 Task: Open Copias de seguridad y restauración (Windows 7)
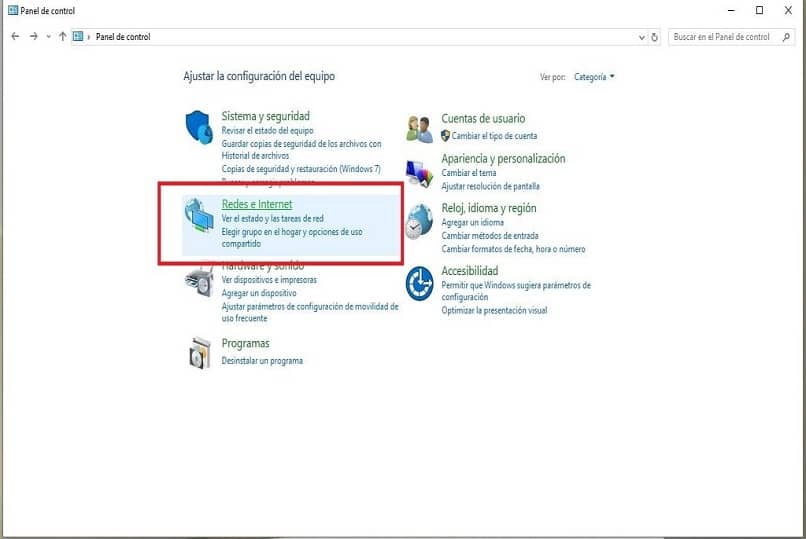301,169
